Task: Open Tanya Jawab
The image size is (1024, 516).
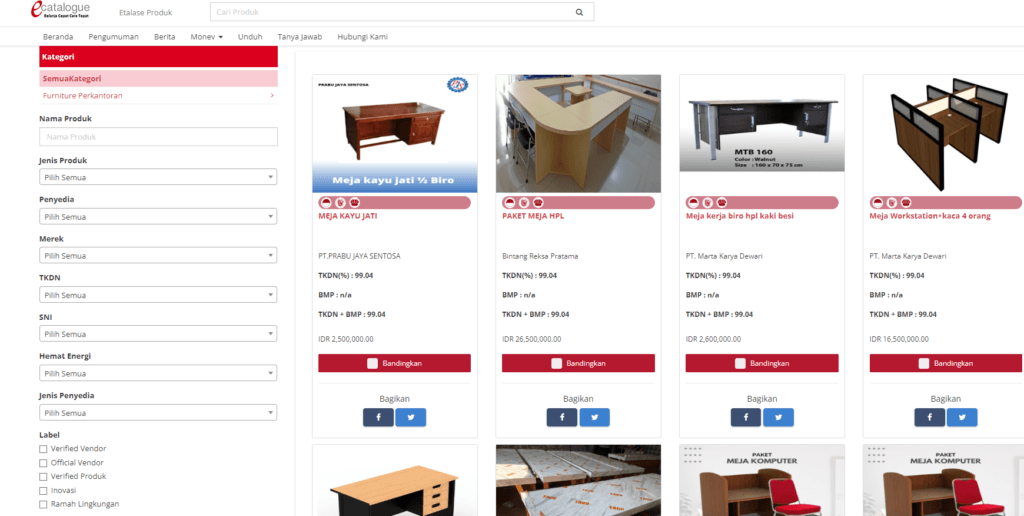Action: click(300, 37)
